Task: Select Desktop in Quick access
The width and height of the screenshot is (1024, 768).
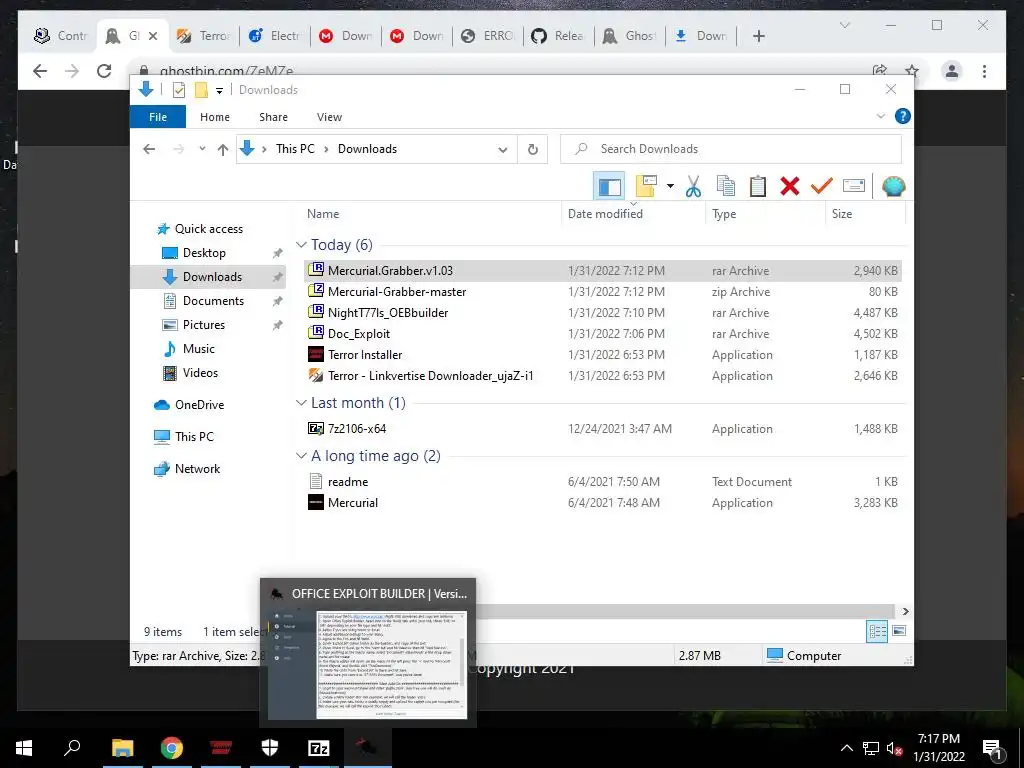Action: [x=204, y=253]
